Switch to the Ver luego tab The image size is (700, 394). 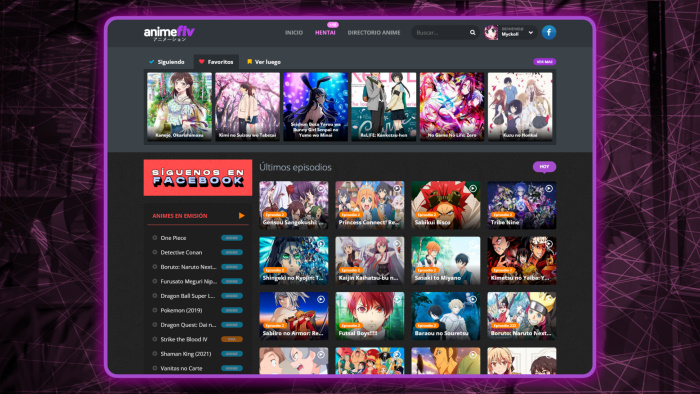(x=264, y=62)
